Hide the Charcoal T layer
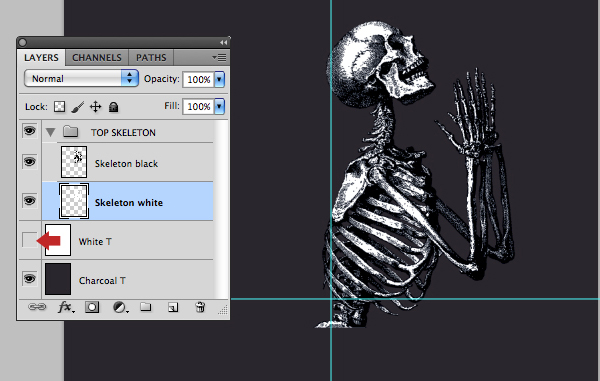This screenshot has height=381, width=600. [29, 278]
